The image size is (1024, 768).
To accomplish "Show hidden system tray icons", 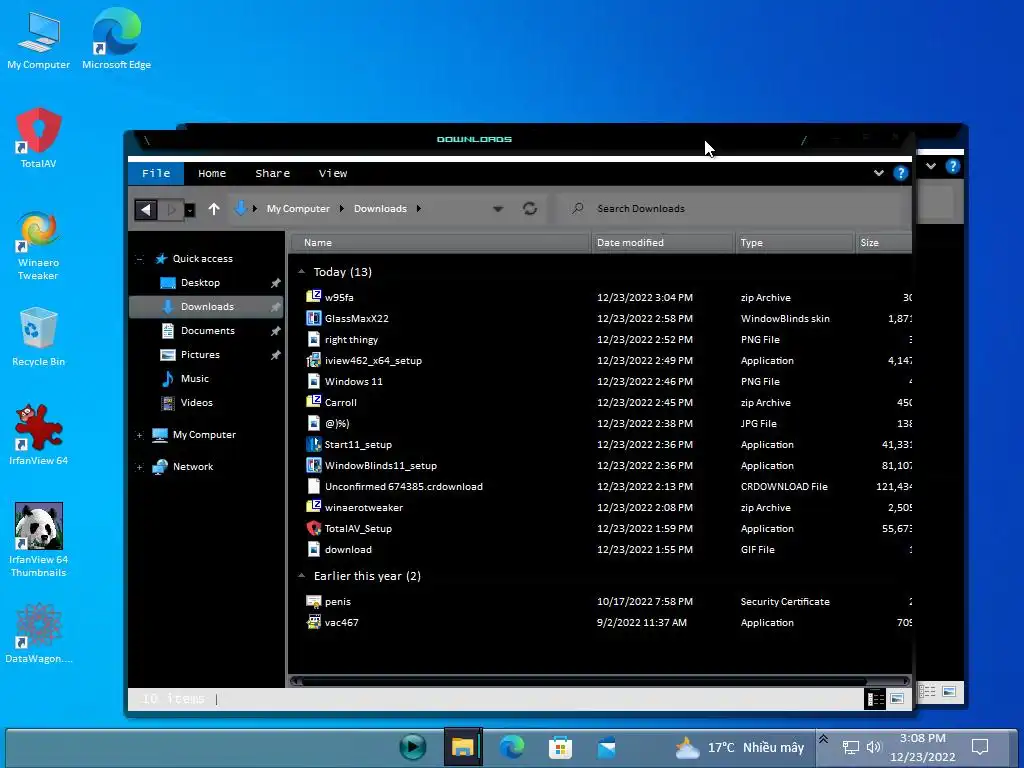I will tap(824, 739).
